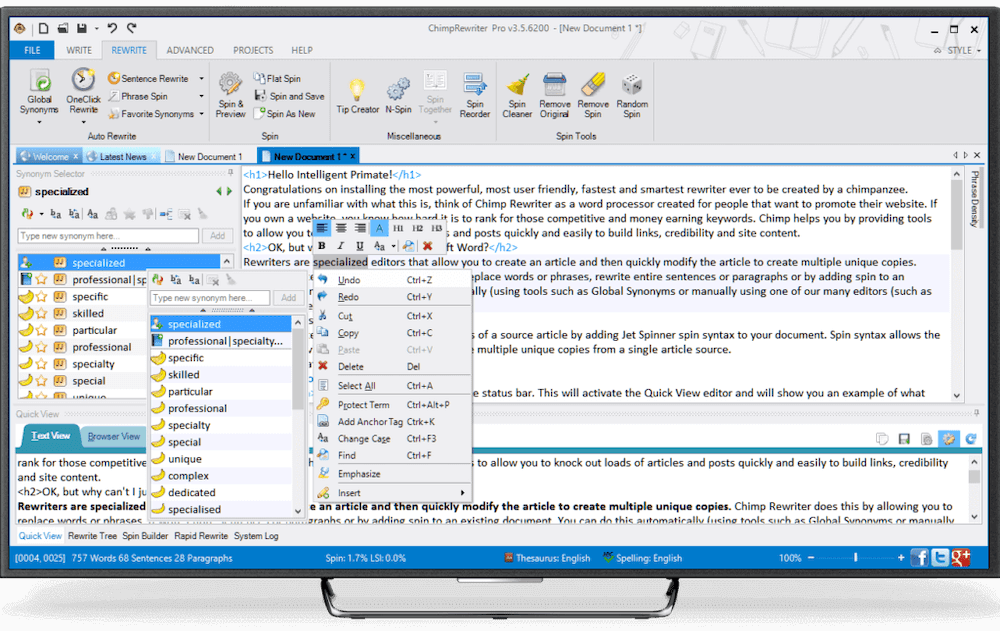
Task: Click Spin and Save
Action: pyautogui.click(x=290, y=96)
